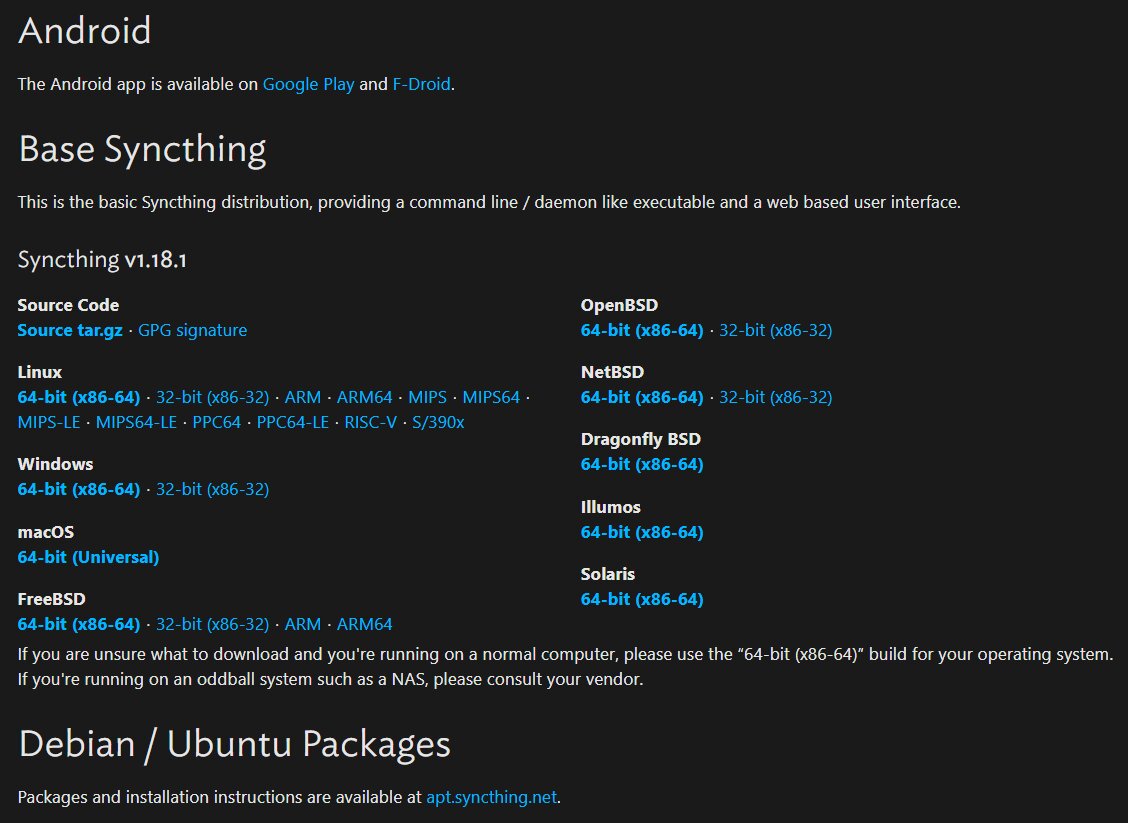Download FreeBSD 32-bit (x86-32) build
The width and height of the screenshot is (1128, 823).
point(212,624)
